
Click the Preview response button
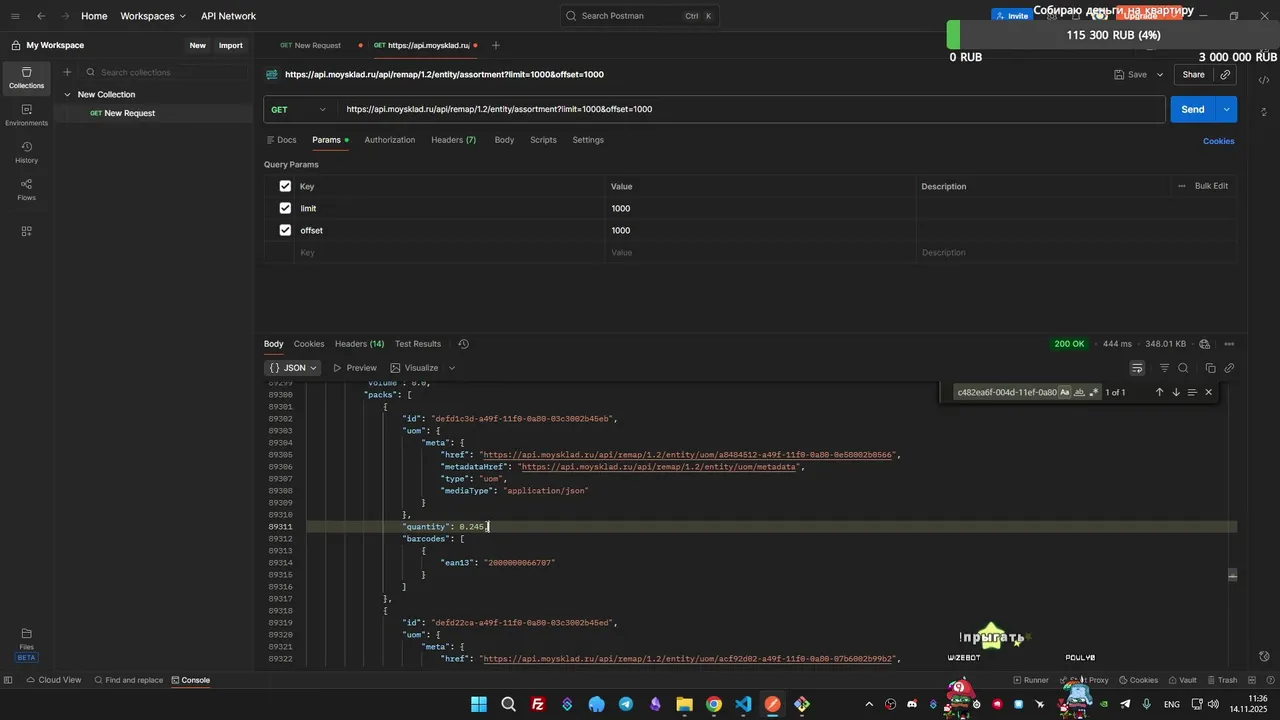[x=355, y=368]
